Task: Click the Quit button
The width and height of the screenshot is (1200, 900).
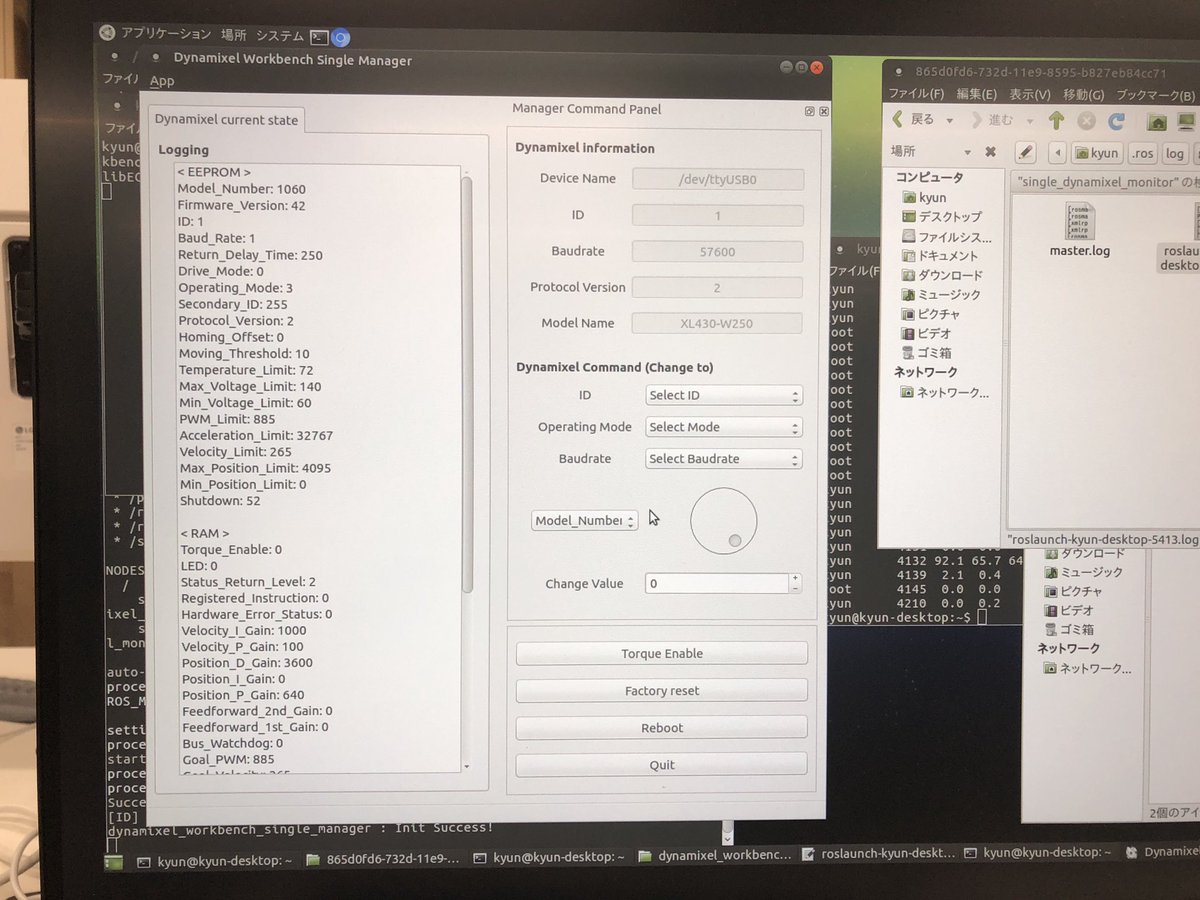Action: coord(662,764)
